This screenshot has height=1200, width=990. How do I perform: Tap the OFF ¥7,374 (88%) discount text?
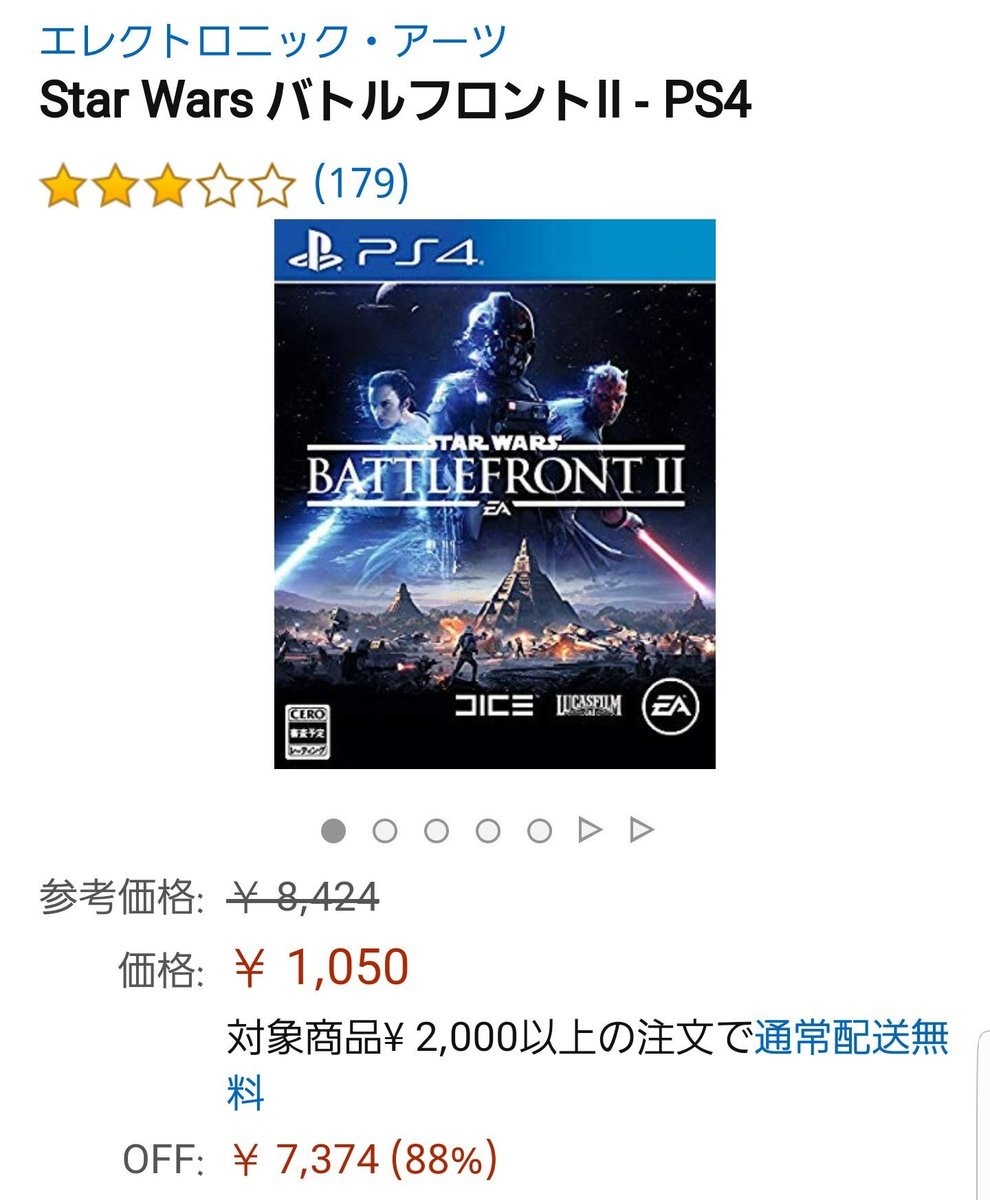tap(364, 1160)
